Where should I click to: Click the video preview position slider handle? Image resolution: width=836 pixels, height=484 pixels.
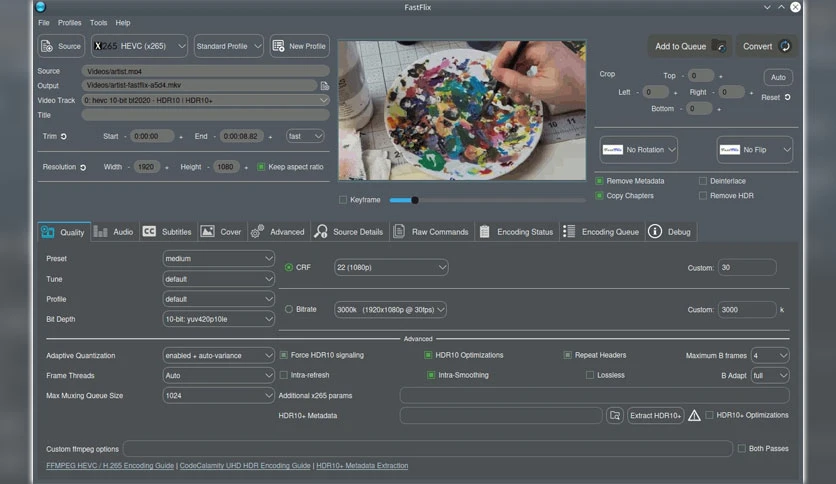(x=415, y=200)
